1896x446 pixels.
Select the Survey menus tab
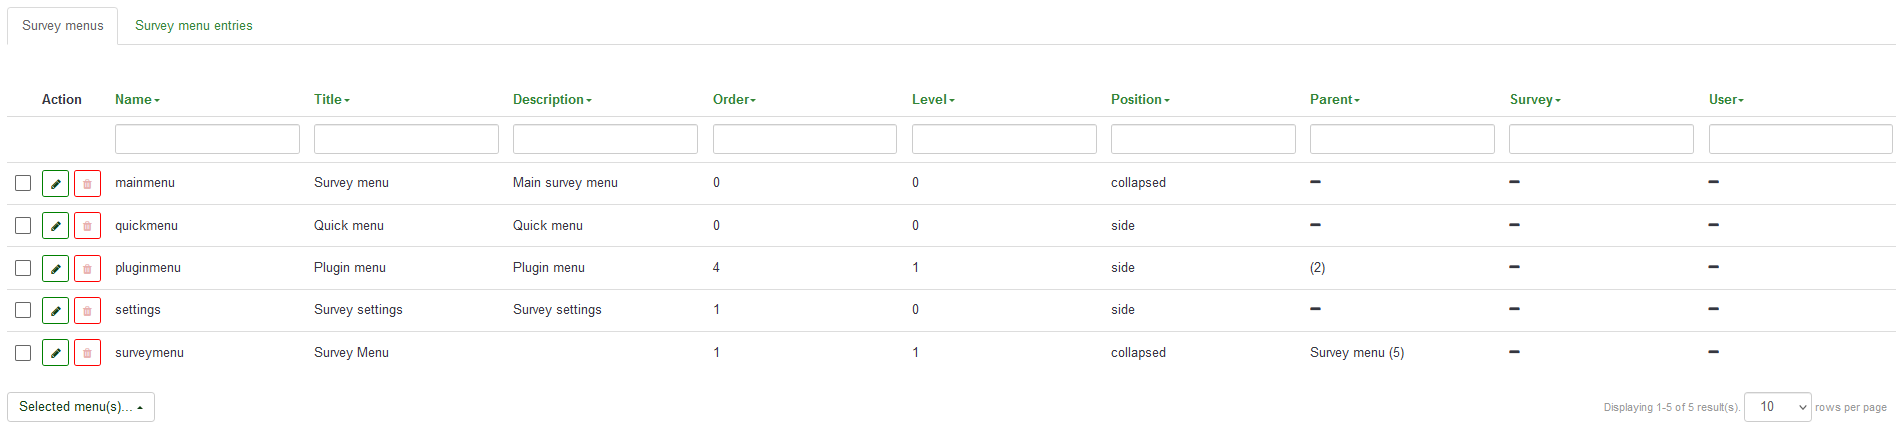63,26
